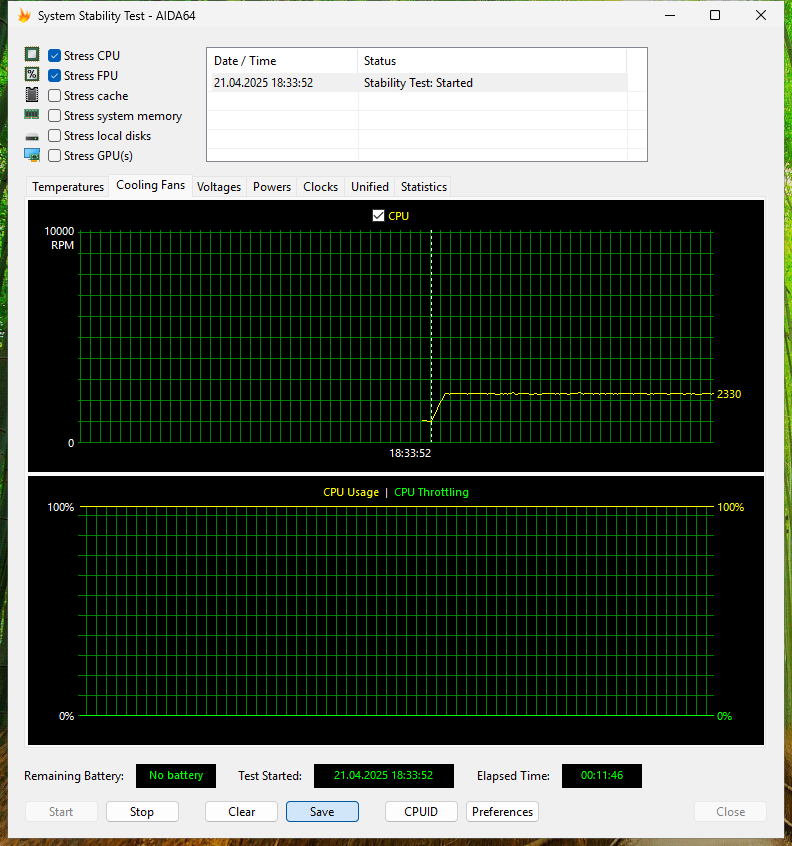792x846 pixels.
Task: Click the RAM module icon beside Stress system memory
Action: [x=32, y=114]
